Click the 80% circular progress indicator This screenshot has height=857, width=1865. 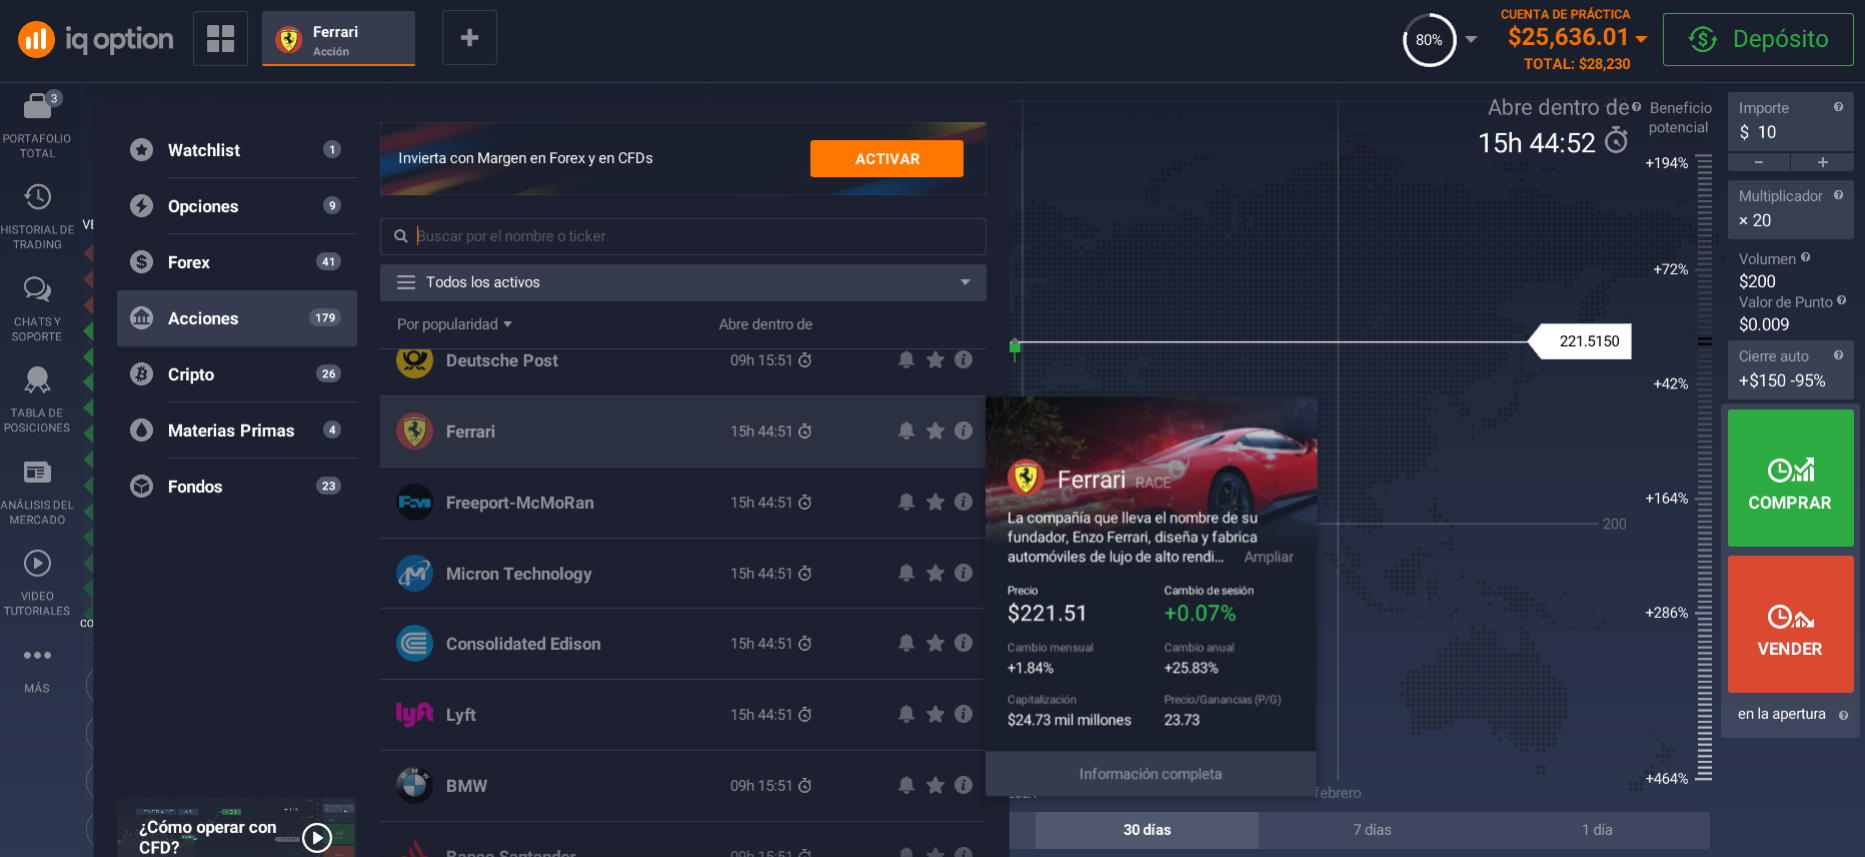tap(1429, 40)
